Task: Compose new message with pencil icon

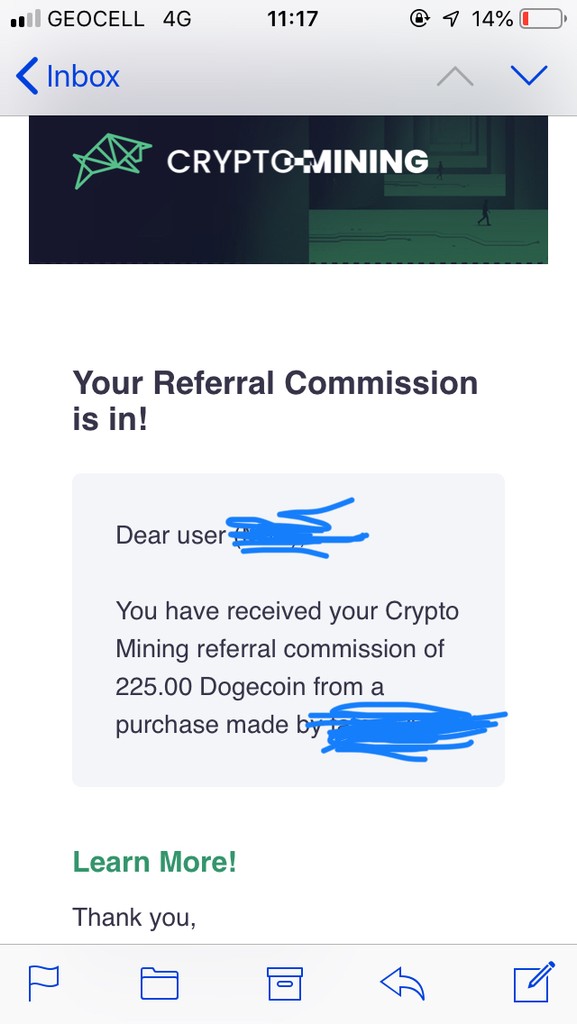Action: [x=534, y=982]
